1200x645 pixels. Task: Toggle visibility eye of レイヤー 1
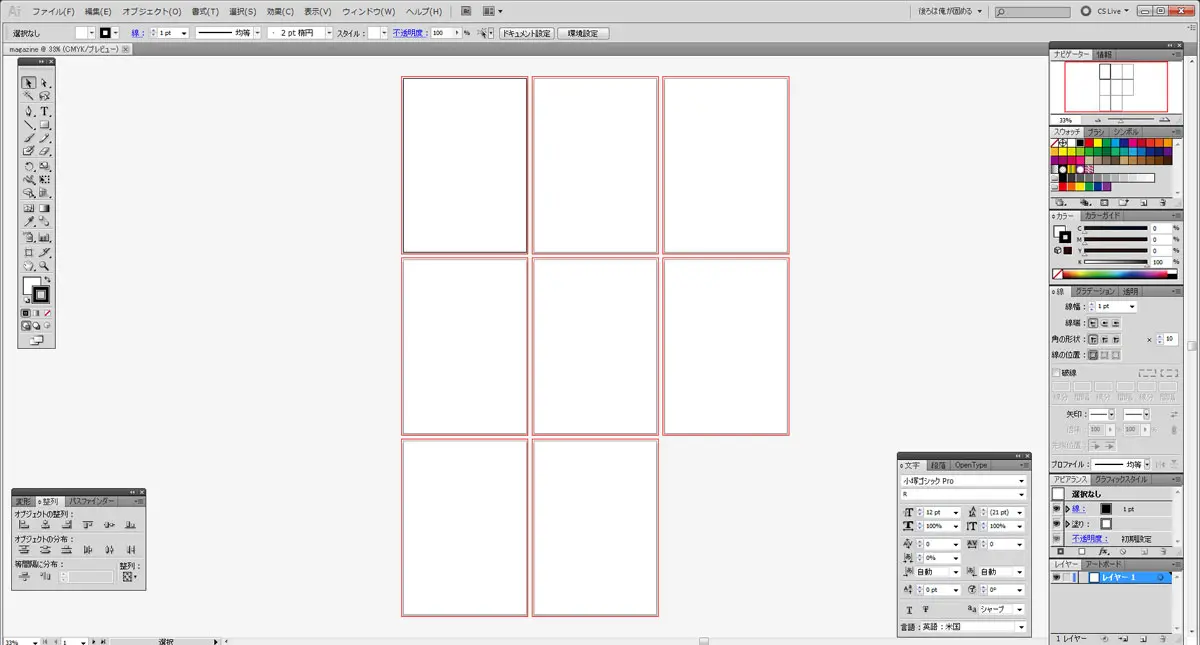click(x=1057, y=578)
